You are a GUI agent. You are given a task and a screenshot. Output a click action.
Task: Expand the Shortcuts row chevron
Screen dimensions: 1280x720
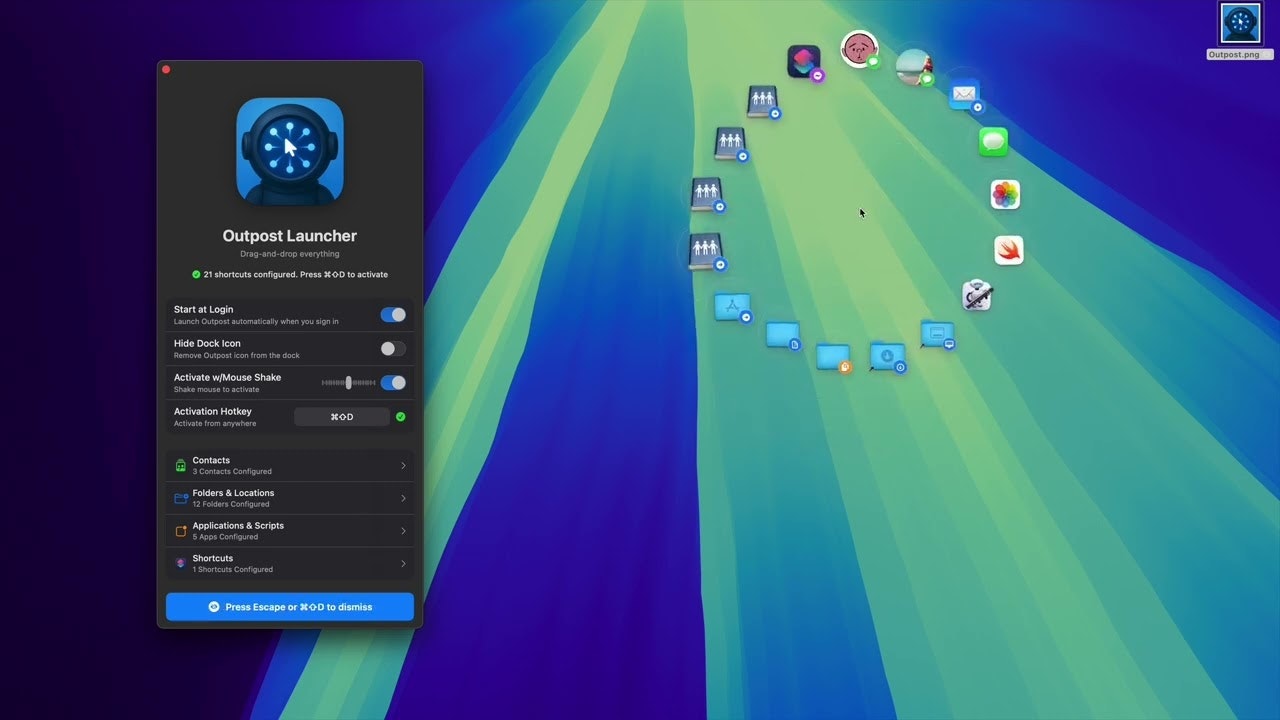[404, 564]
